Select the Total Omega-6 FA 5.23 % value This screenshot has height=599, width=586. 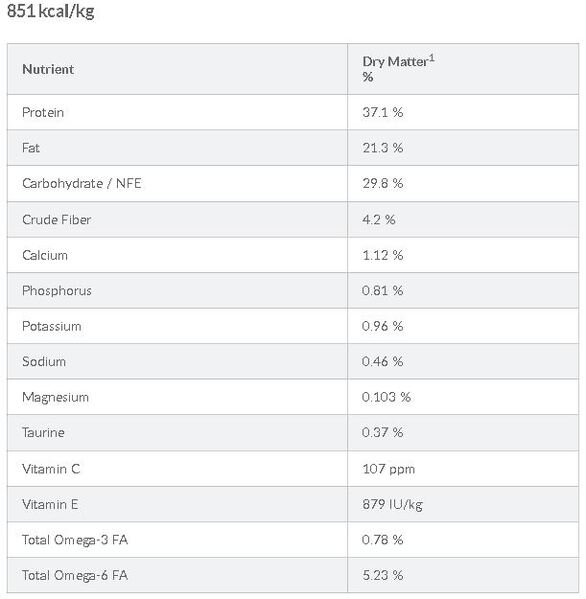[x=382, y=575]
